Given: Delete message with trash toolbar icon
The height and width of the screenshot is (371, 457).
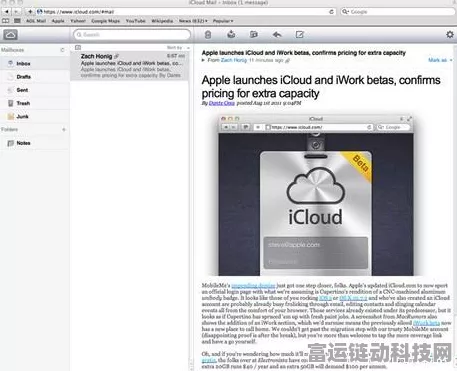Looking at the screenshot, I should tap(208, 35).
